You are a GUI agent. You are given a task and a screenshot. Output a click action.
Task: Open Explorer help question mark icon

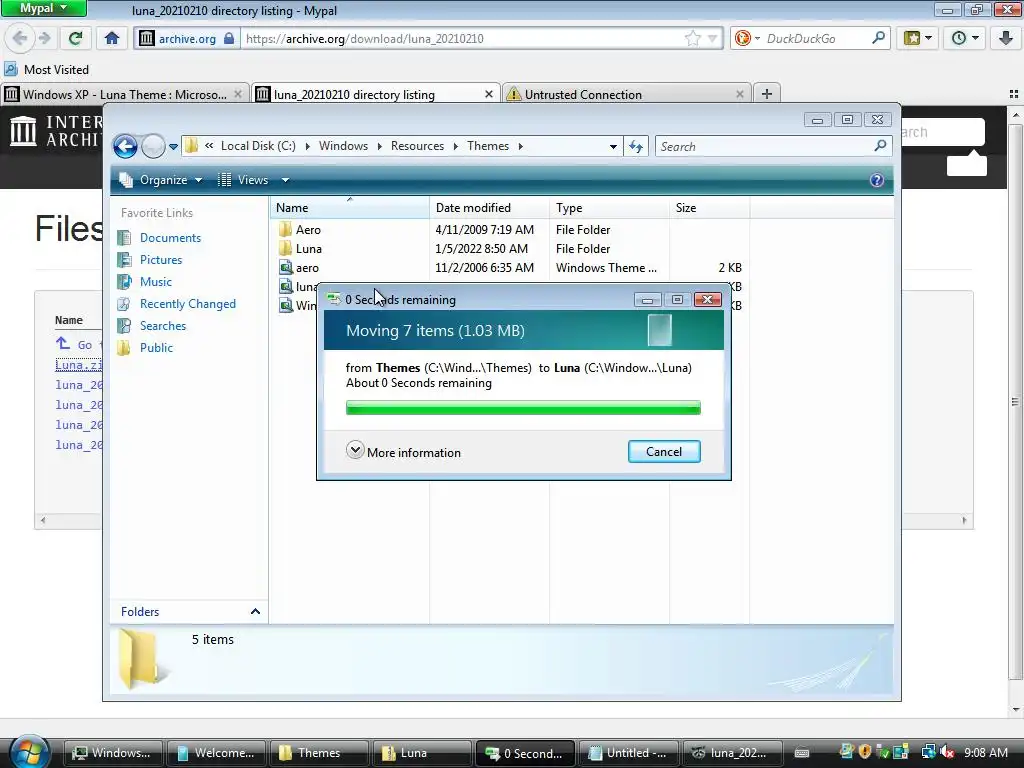876,180
